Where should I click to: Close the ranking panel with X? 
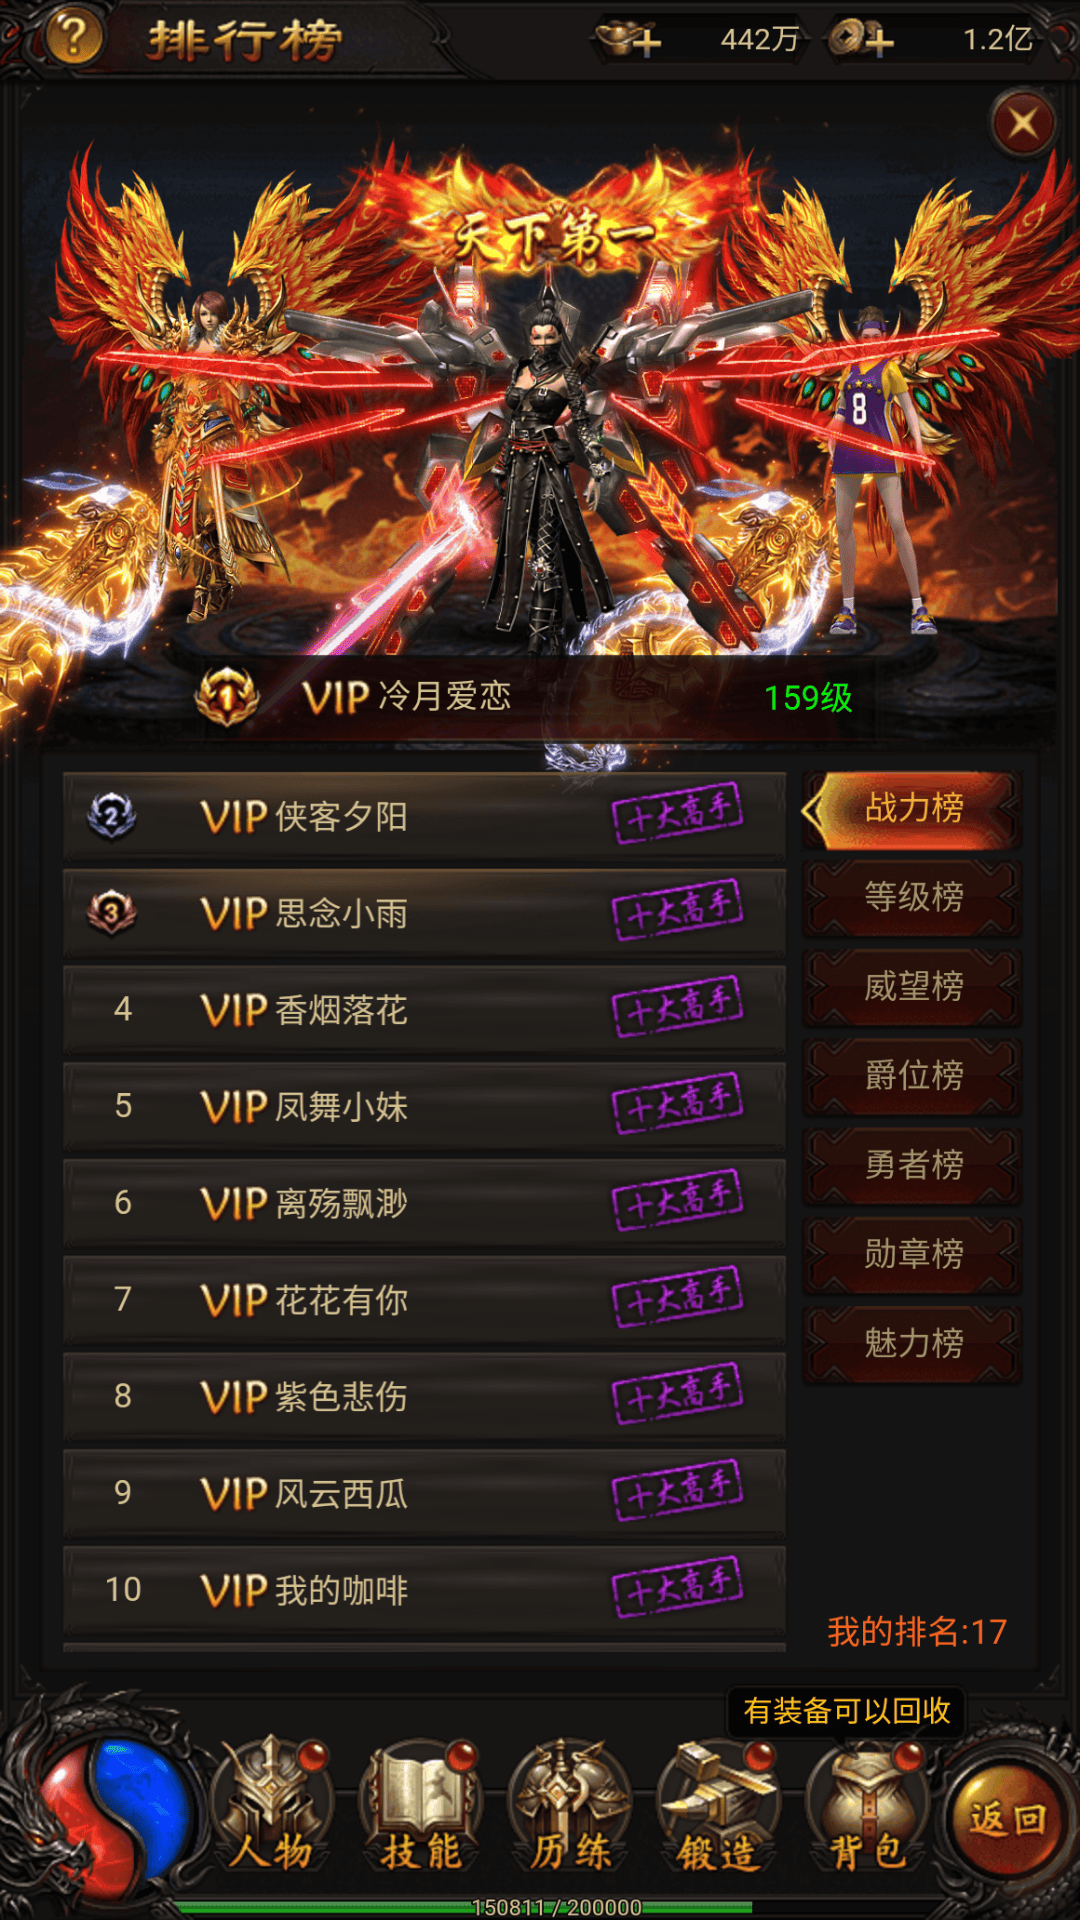point(1023,124)
